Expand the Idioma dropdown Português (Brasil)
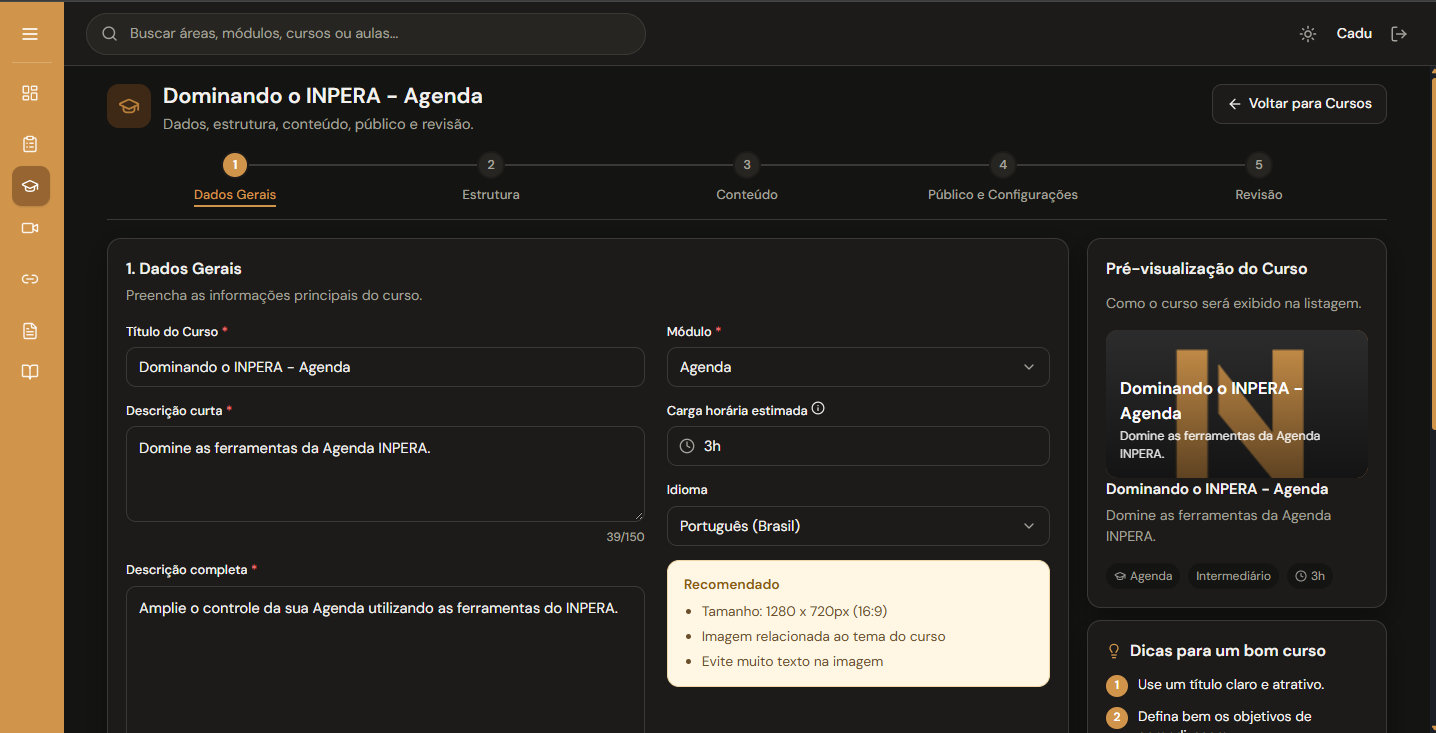This screenshot has height=733, width=1436. [x=858, y=526]
